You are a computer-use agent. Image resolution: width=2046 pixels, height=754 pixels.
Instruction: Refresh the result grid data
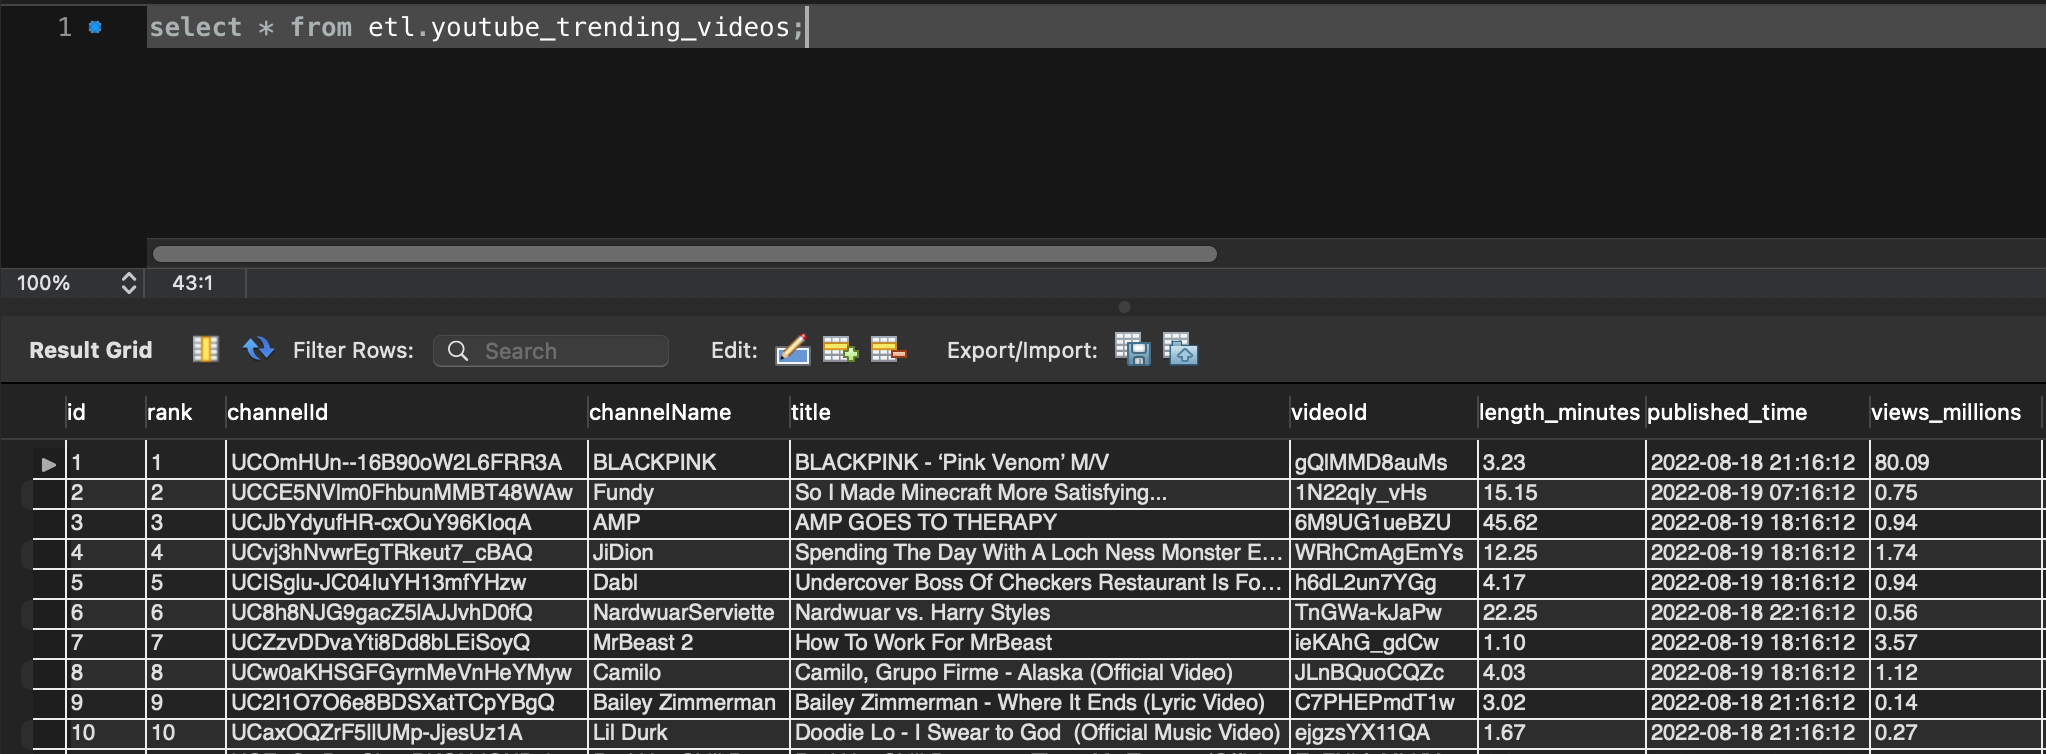[258, 349]
